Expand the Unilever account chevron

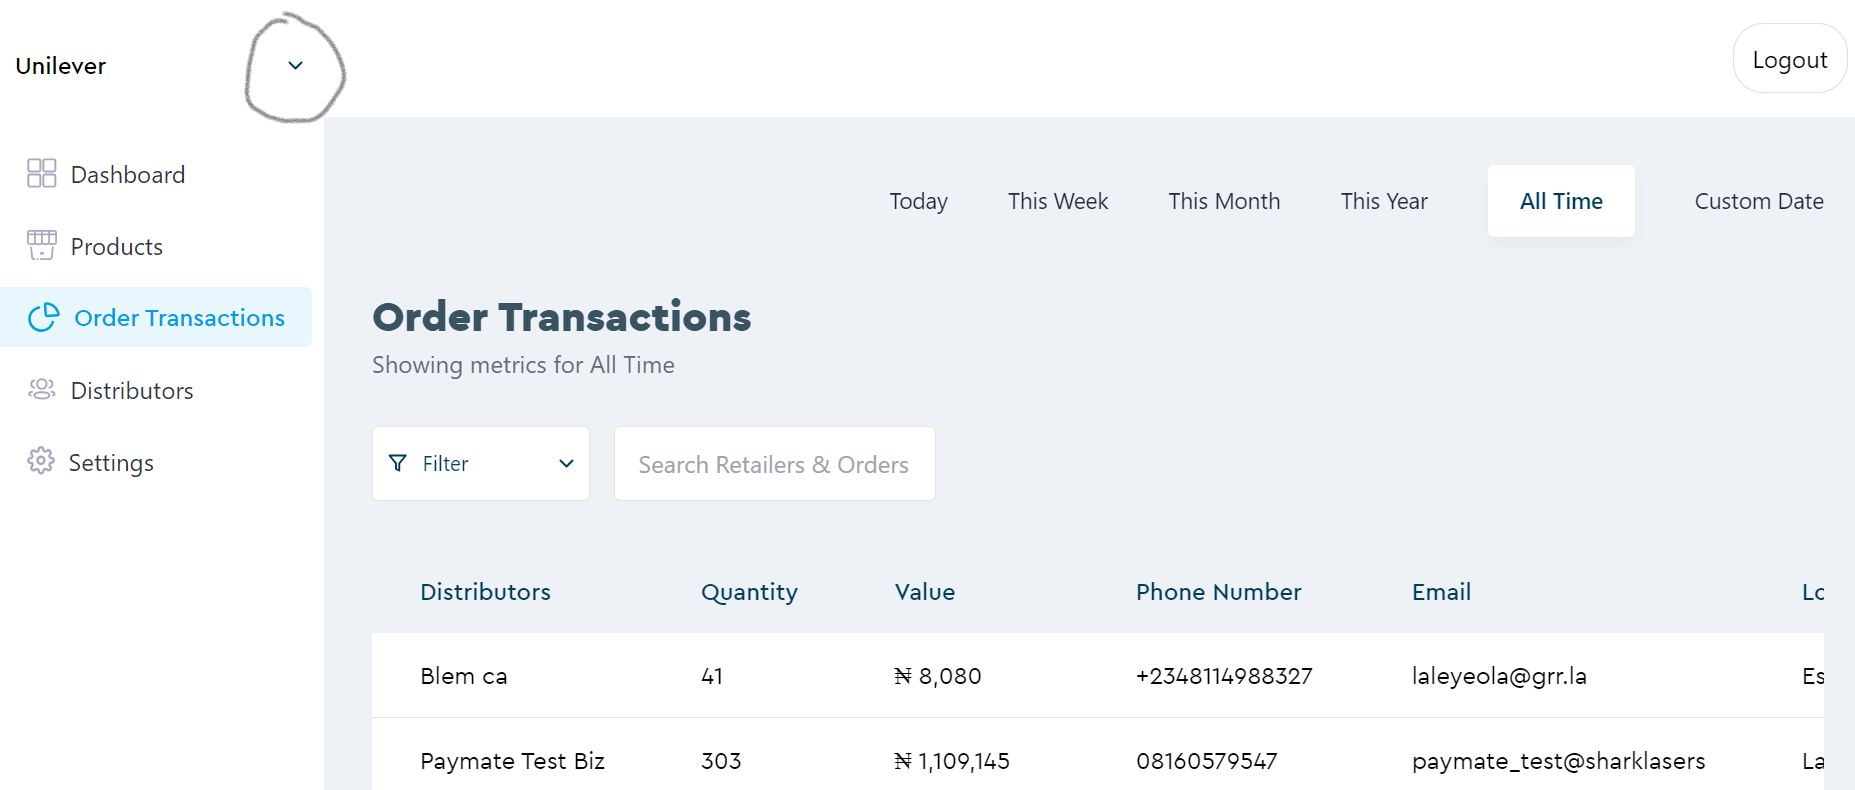(295, 66)
